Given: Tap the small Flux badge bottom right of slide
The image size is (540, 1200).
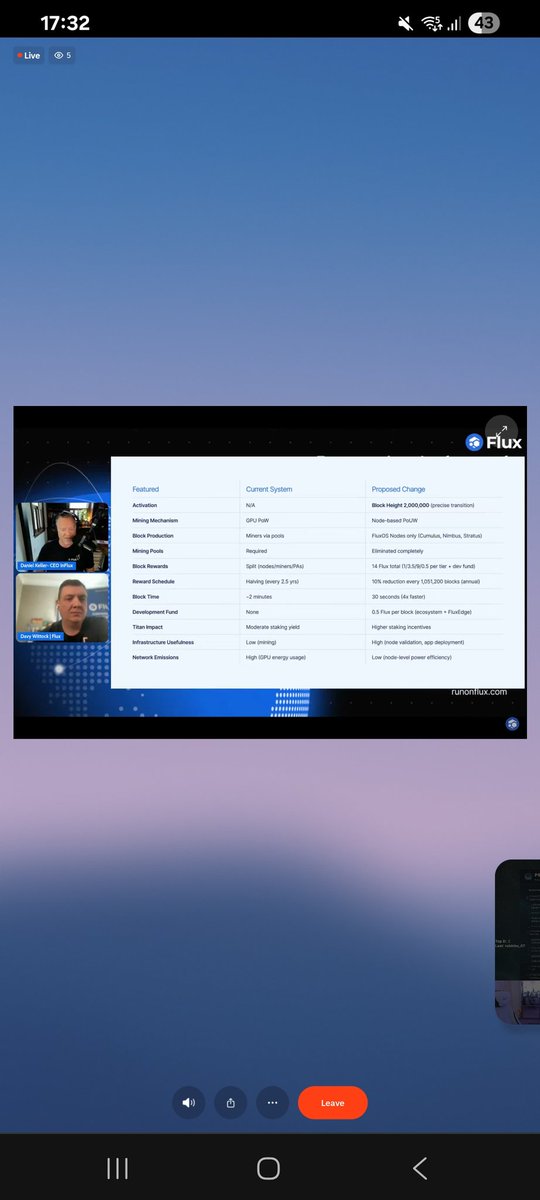Looking at the screenshot, I should click(x=512, y=723).
